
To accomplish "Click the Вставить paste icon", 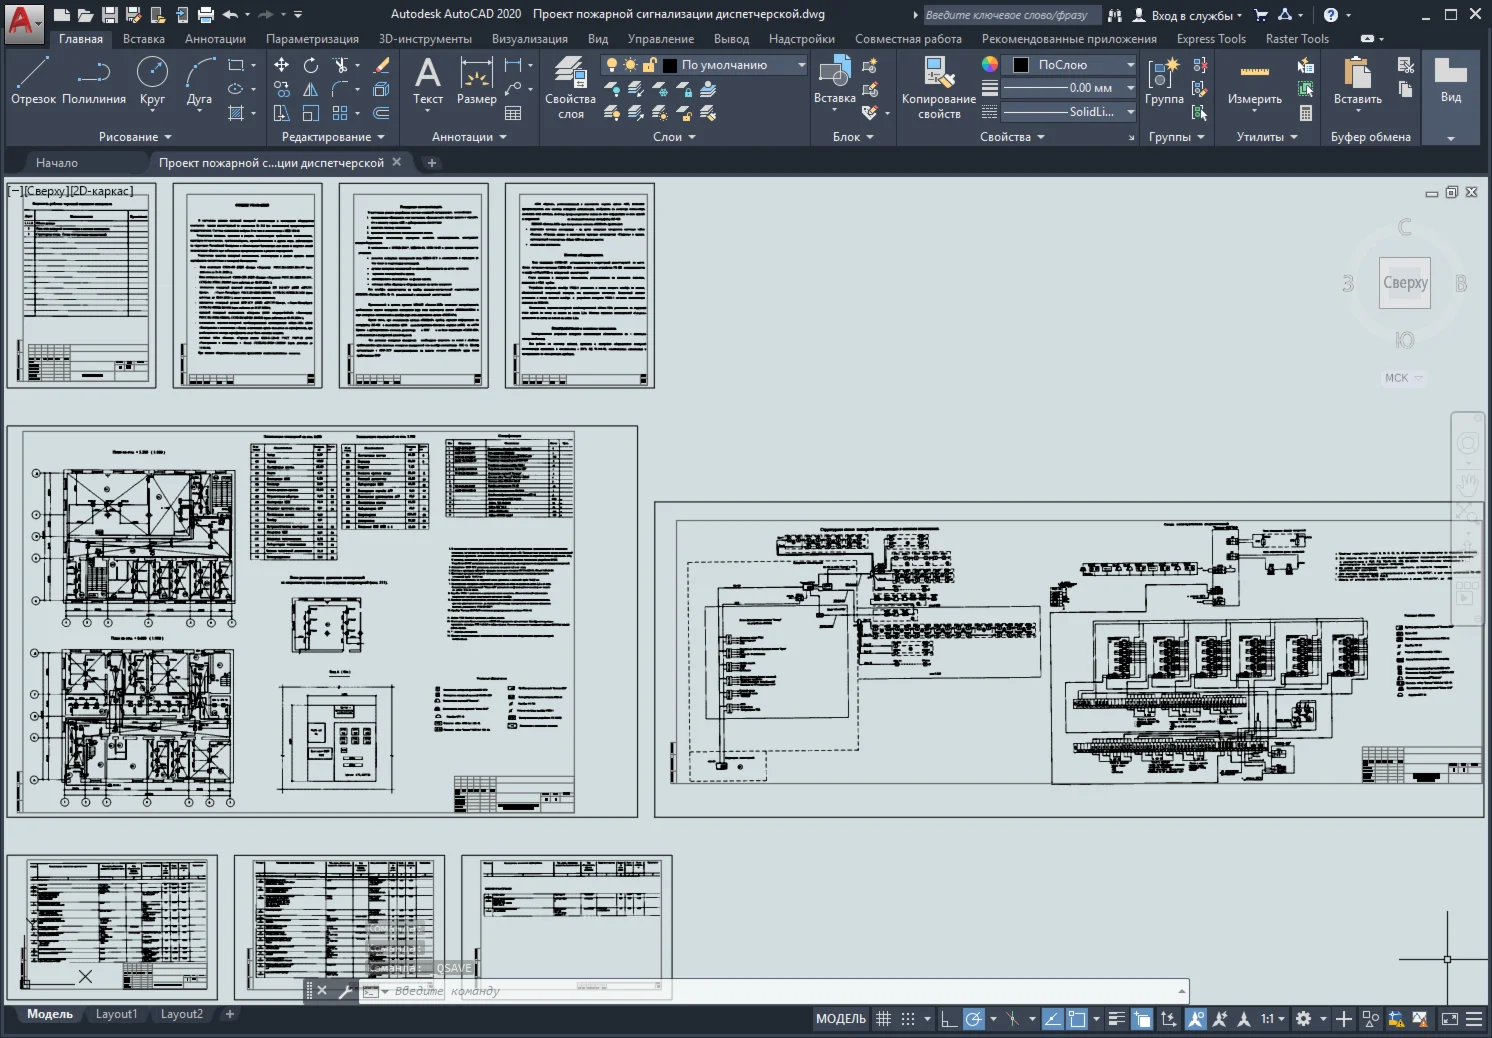I will (x=1358, y=80).
